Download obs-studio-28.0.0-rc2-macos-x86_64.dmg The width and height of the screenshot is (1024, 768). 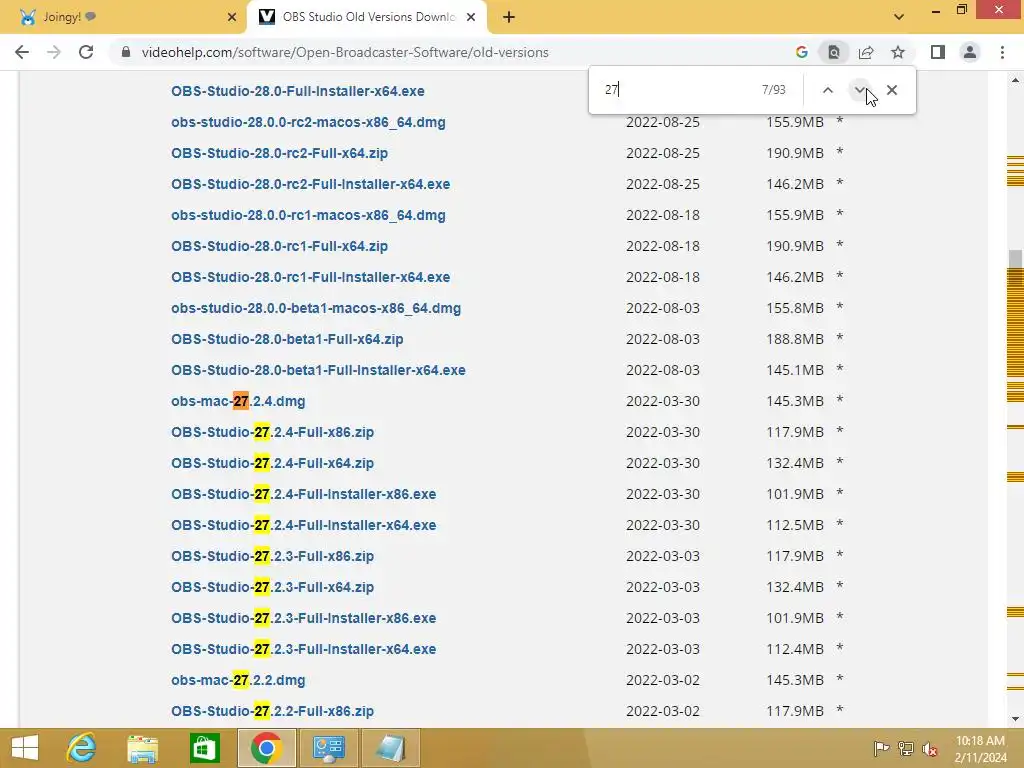point(308,122)
